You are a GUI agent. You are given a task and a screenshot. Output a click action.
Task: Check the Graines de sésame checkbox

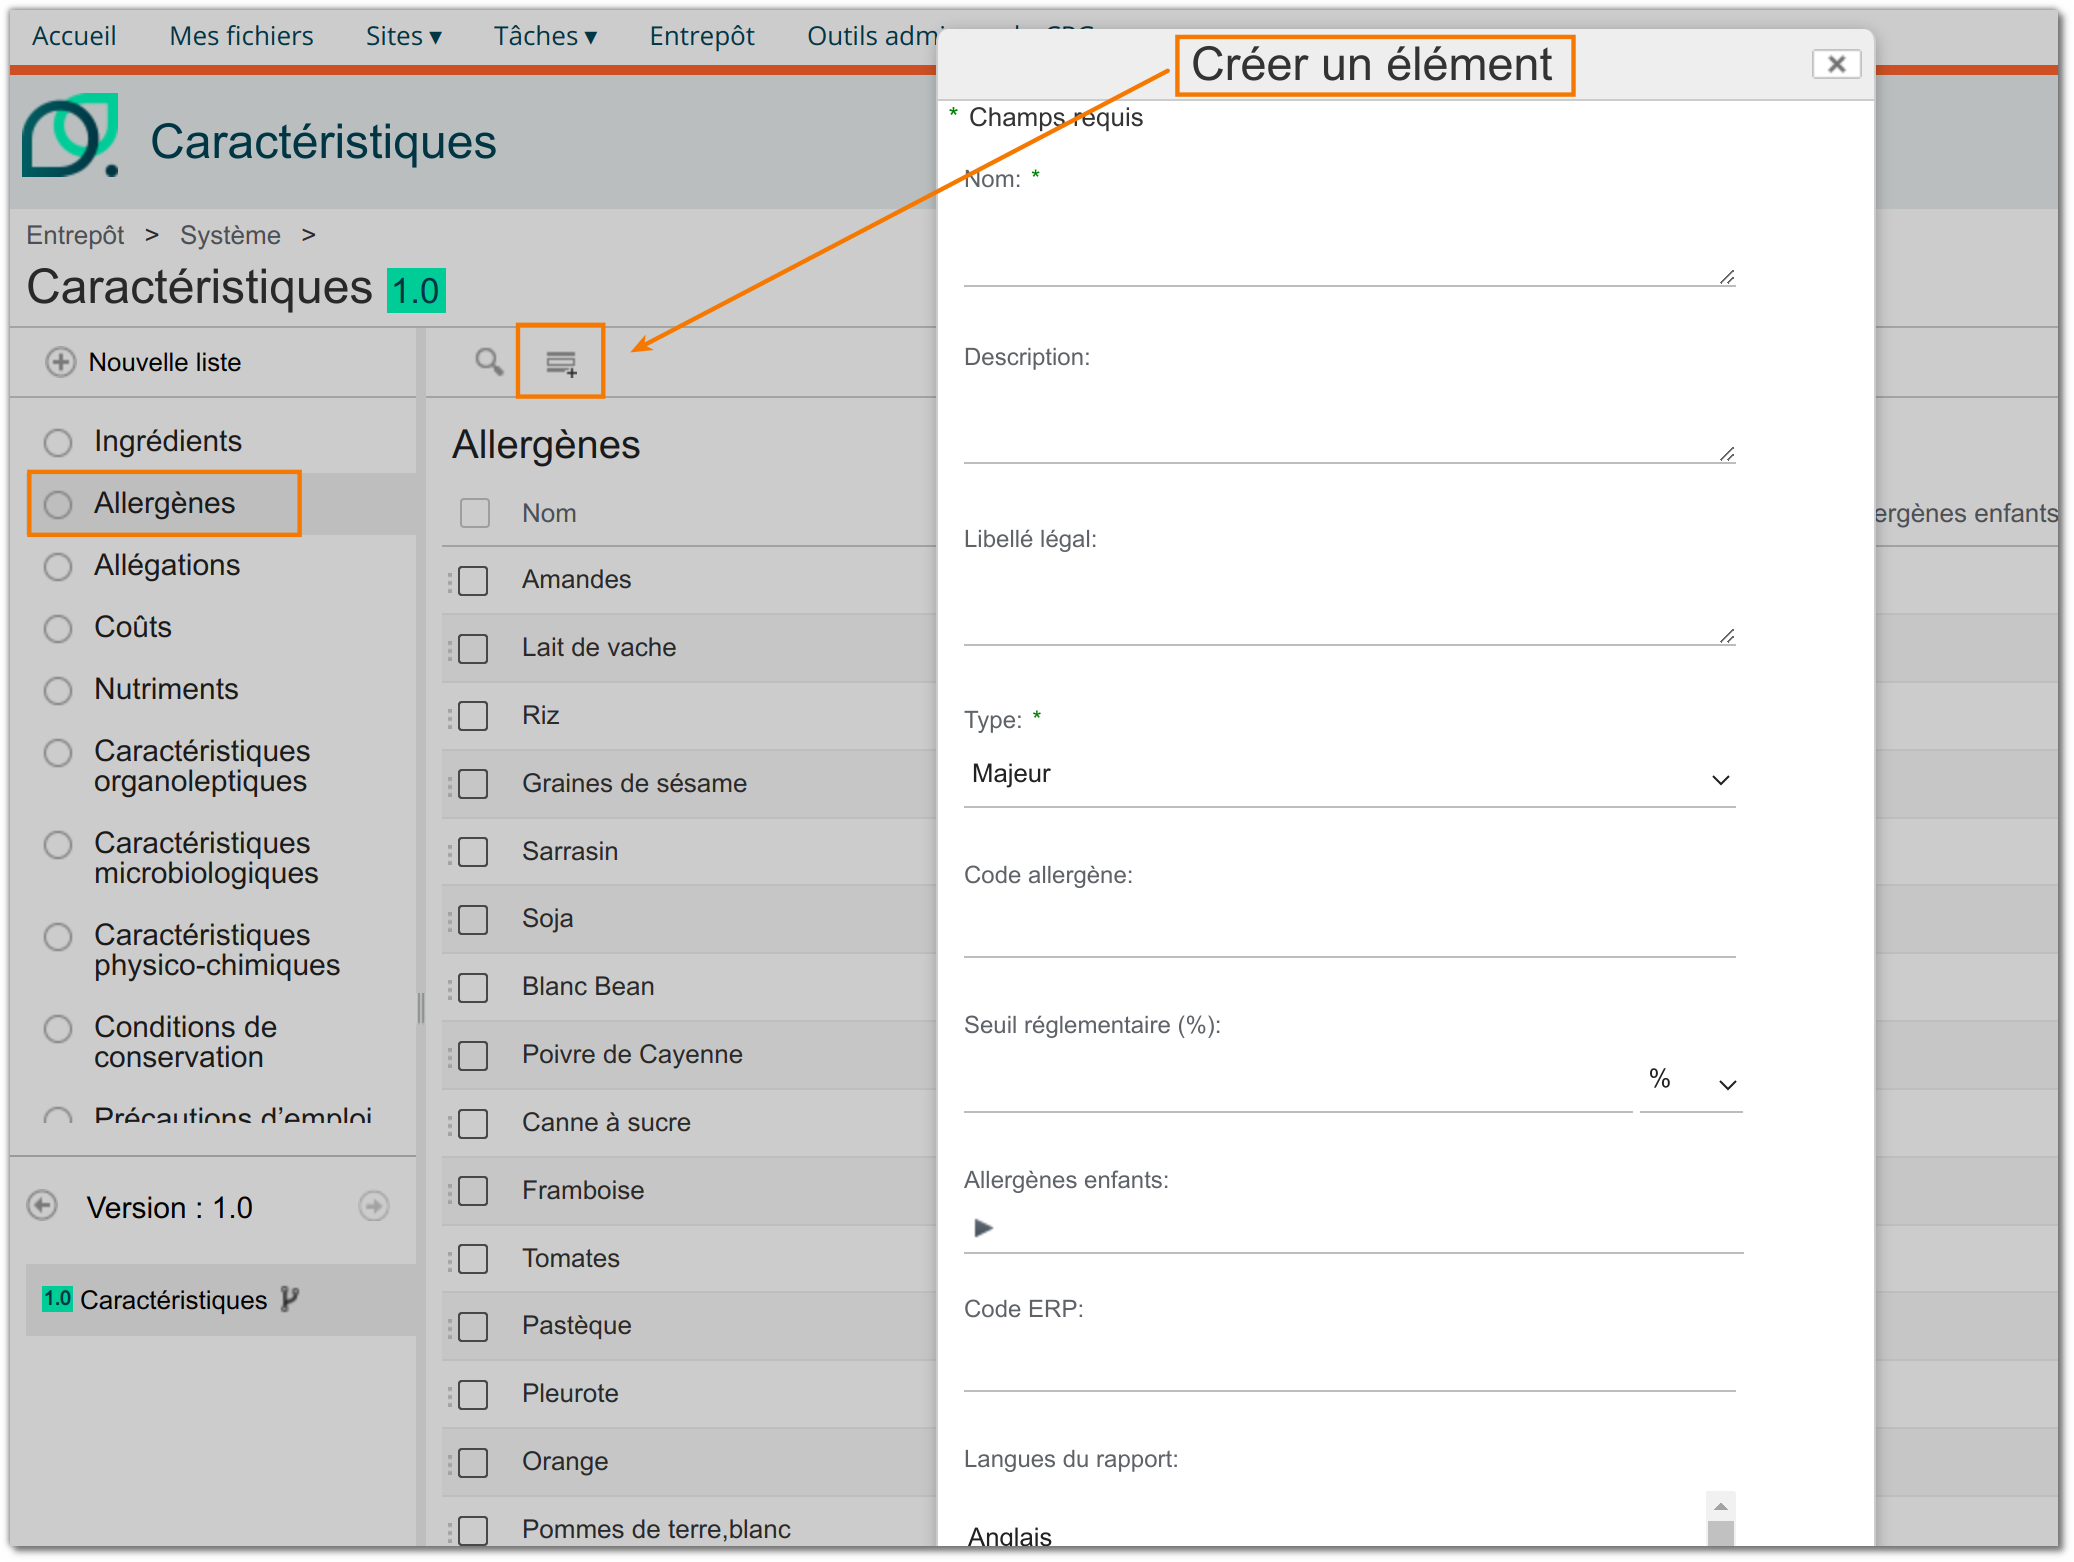[x=473, y=784]
